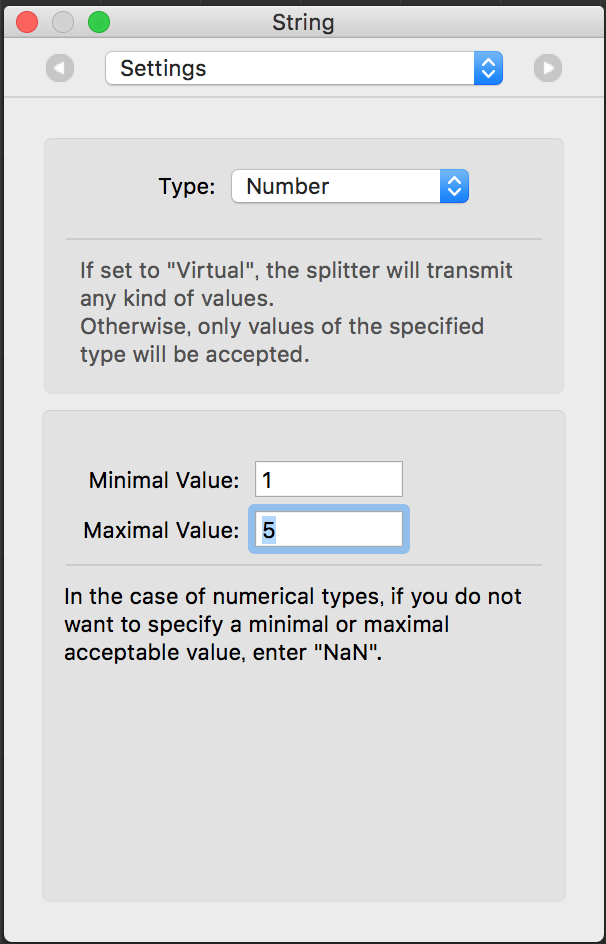Click the blue chevron beside Number
This screenshot has width=606, height=944.
[x=454, y=186]
